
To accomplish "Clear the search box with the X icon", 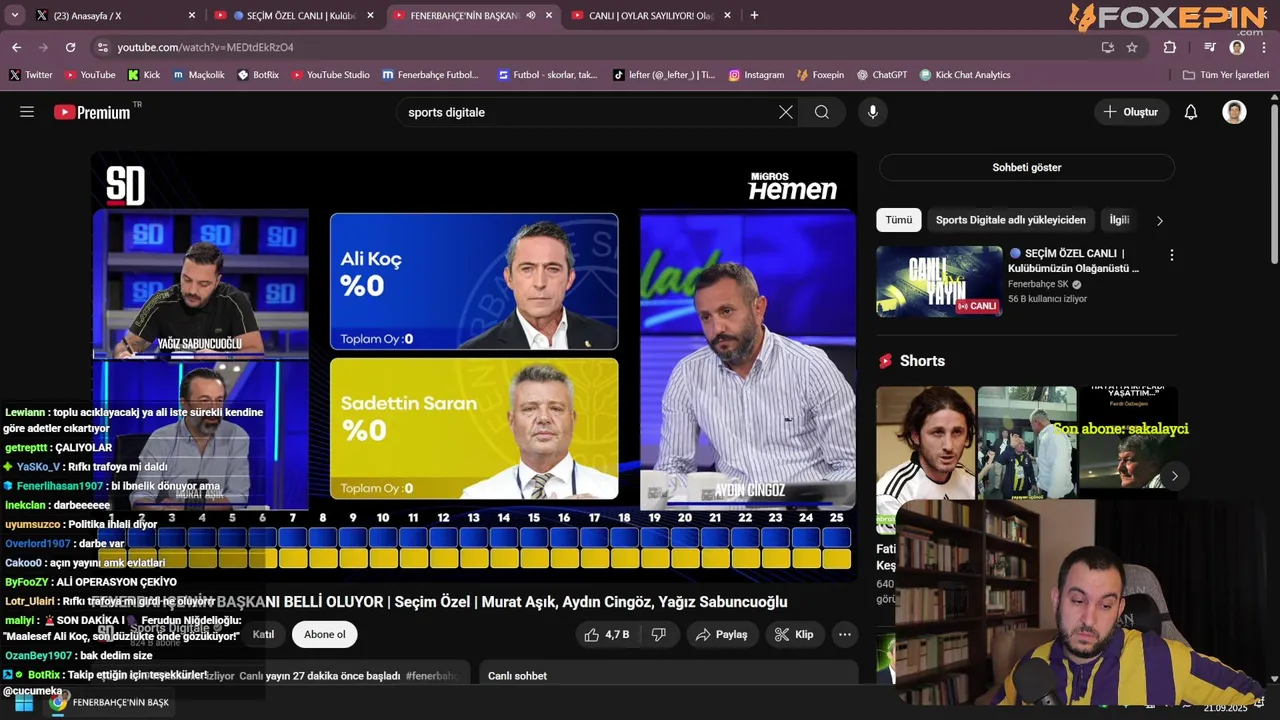I will pos(786,112).
